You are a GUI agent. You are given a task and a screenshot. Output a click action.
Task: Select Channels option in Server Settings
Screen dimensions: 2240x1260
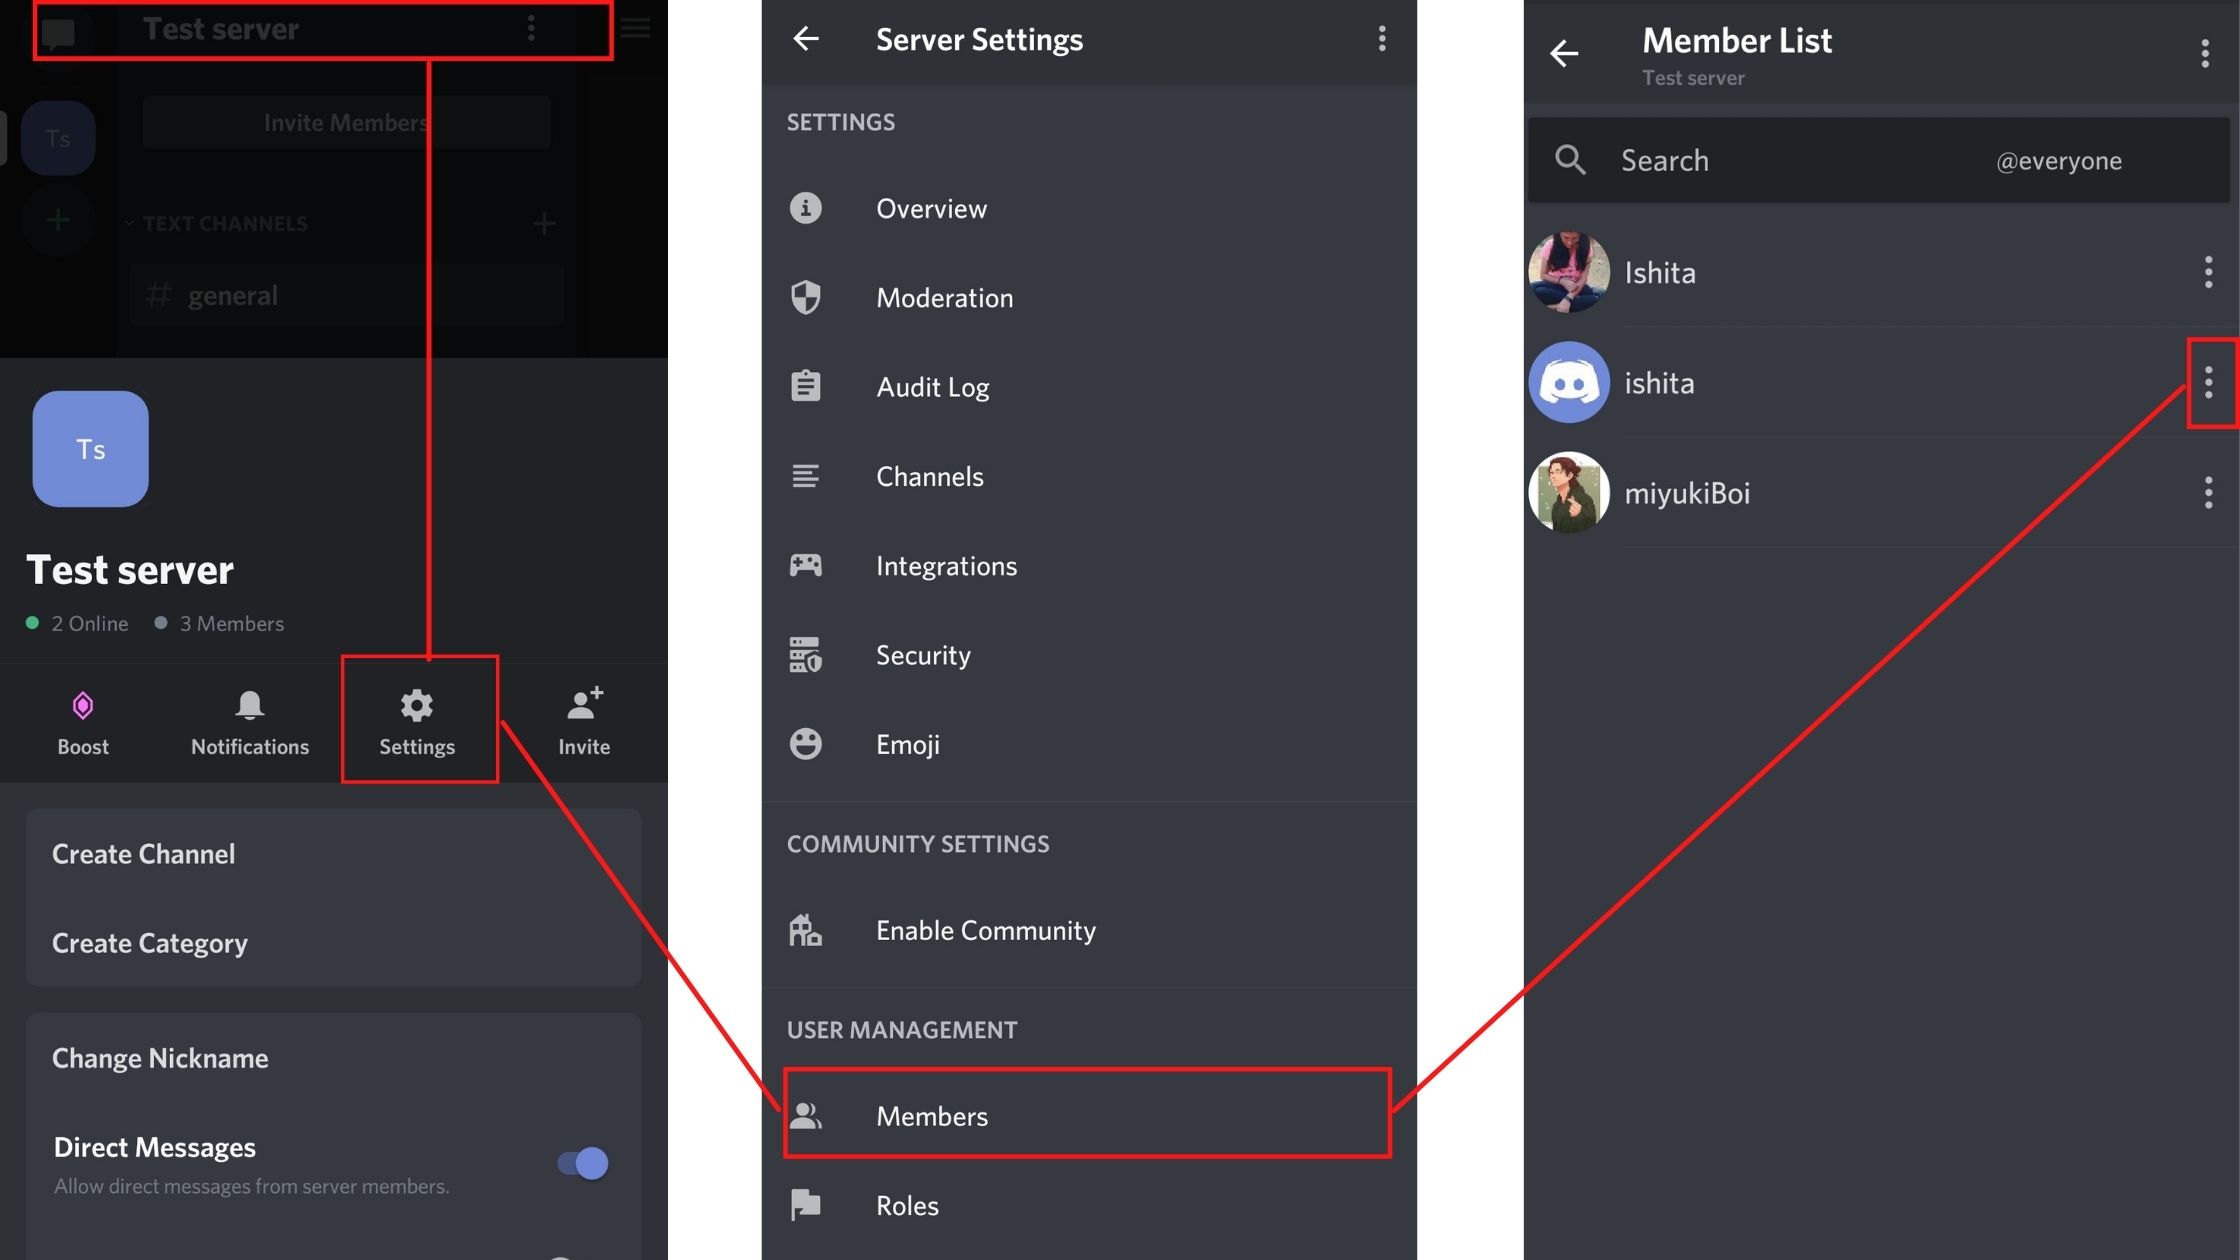point(928,477)
